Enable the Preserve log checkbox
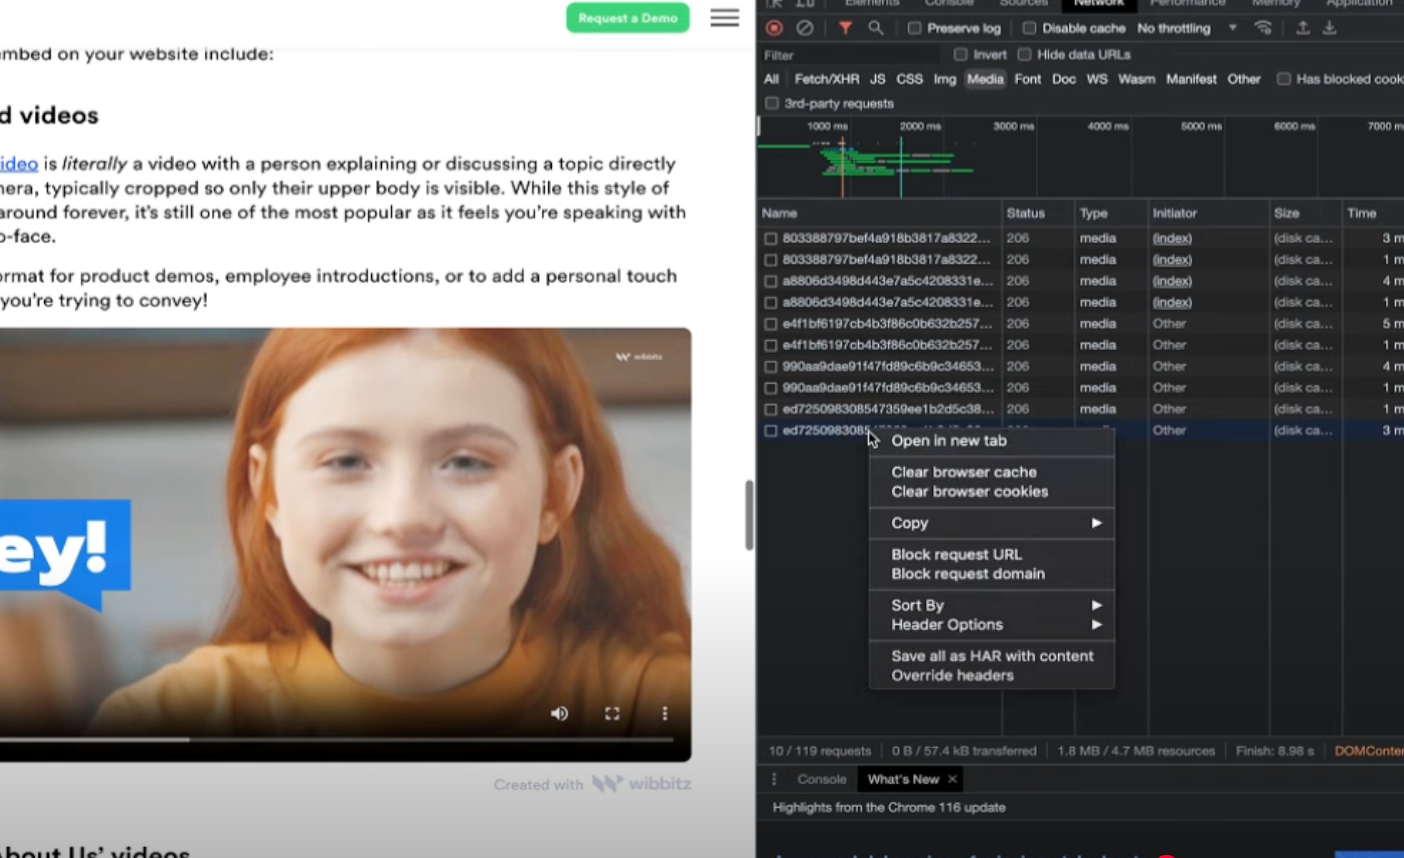The image size is (1404, 858). click(914, 28)
